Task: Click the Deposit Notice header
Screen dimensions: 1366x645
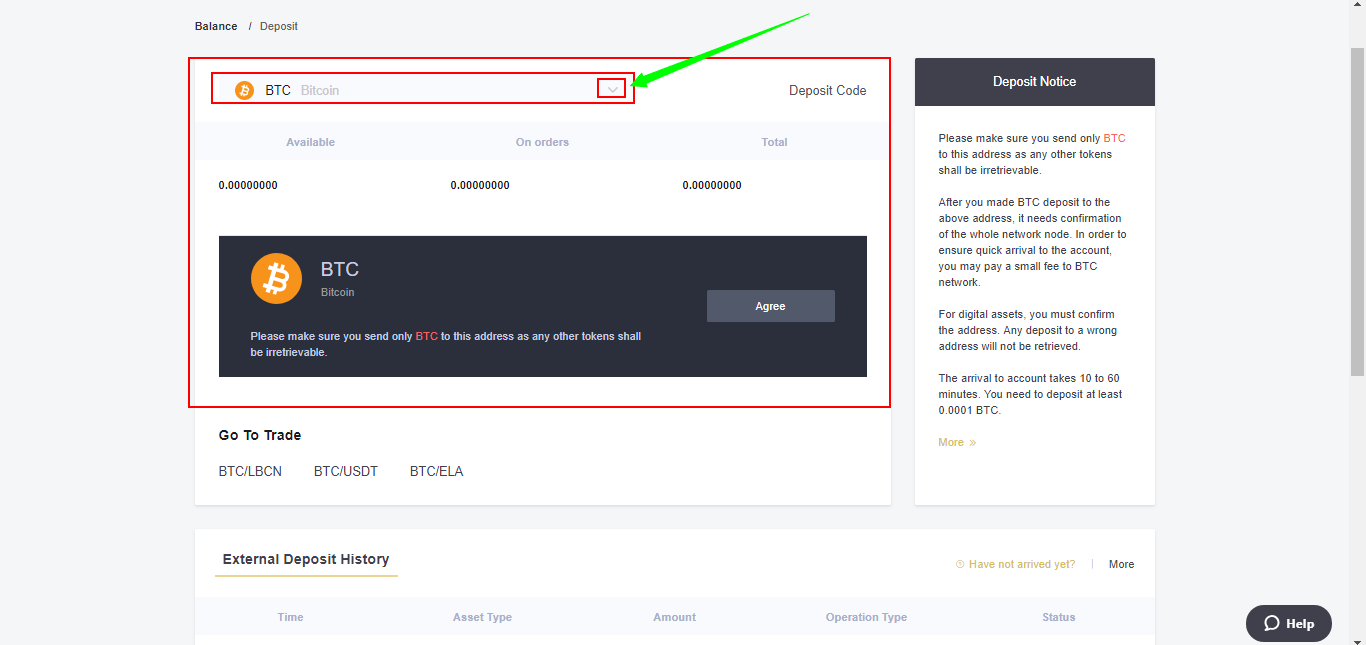Action: click(1035, 82)
